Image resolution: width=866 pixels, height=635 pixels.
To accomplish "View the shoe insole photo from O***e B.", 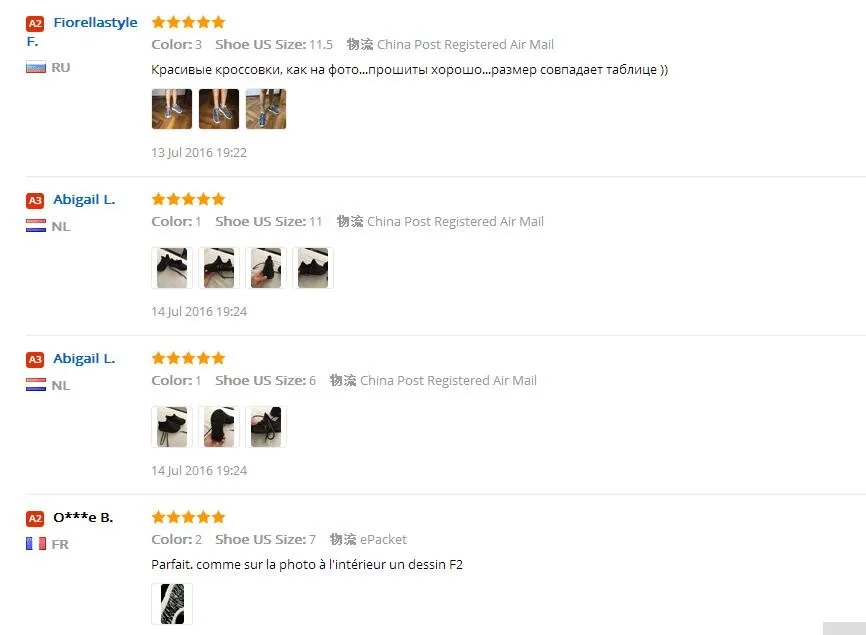I will 172,604.
